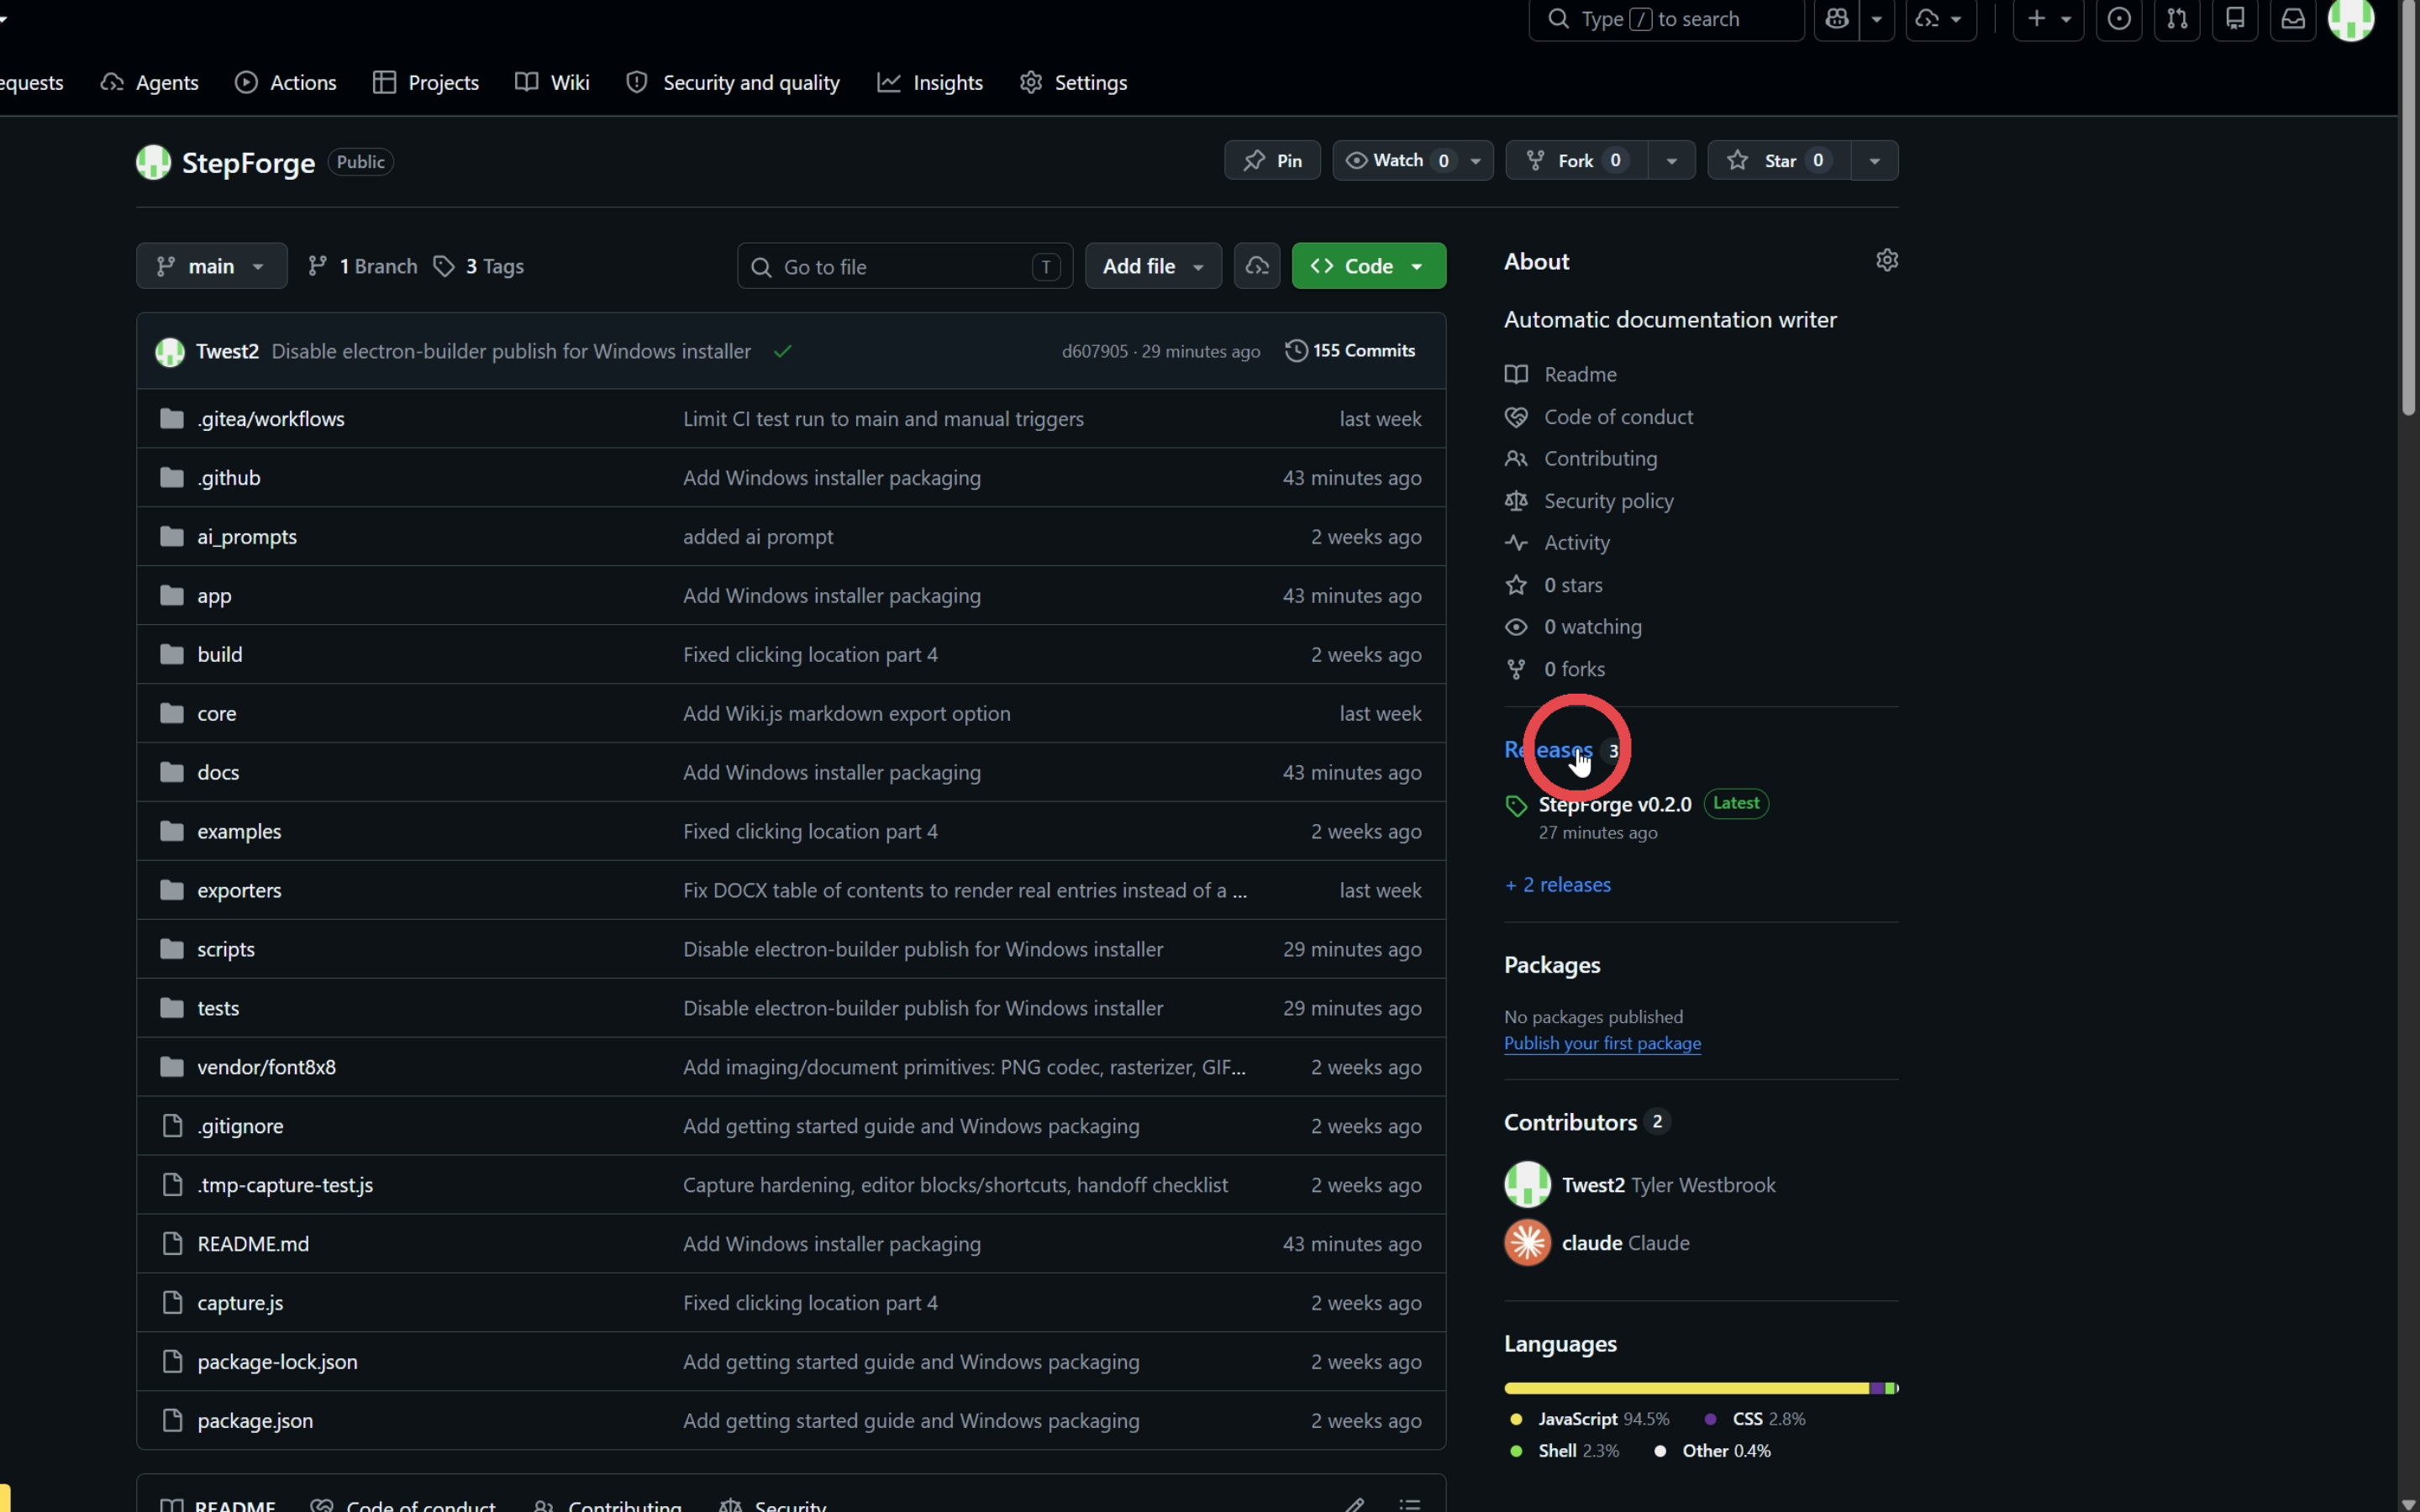Open the plus create-new dropdown
This screenshot has width=2420, height=1512.
(x=2048, y=19)
